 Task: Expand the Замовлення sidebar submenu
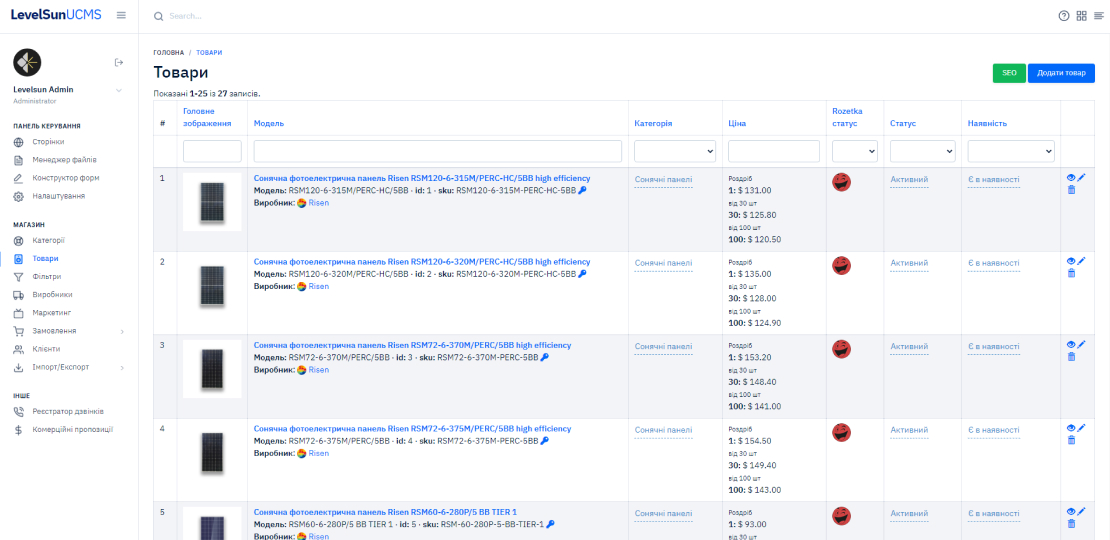[x=122, y=331]
